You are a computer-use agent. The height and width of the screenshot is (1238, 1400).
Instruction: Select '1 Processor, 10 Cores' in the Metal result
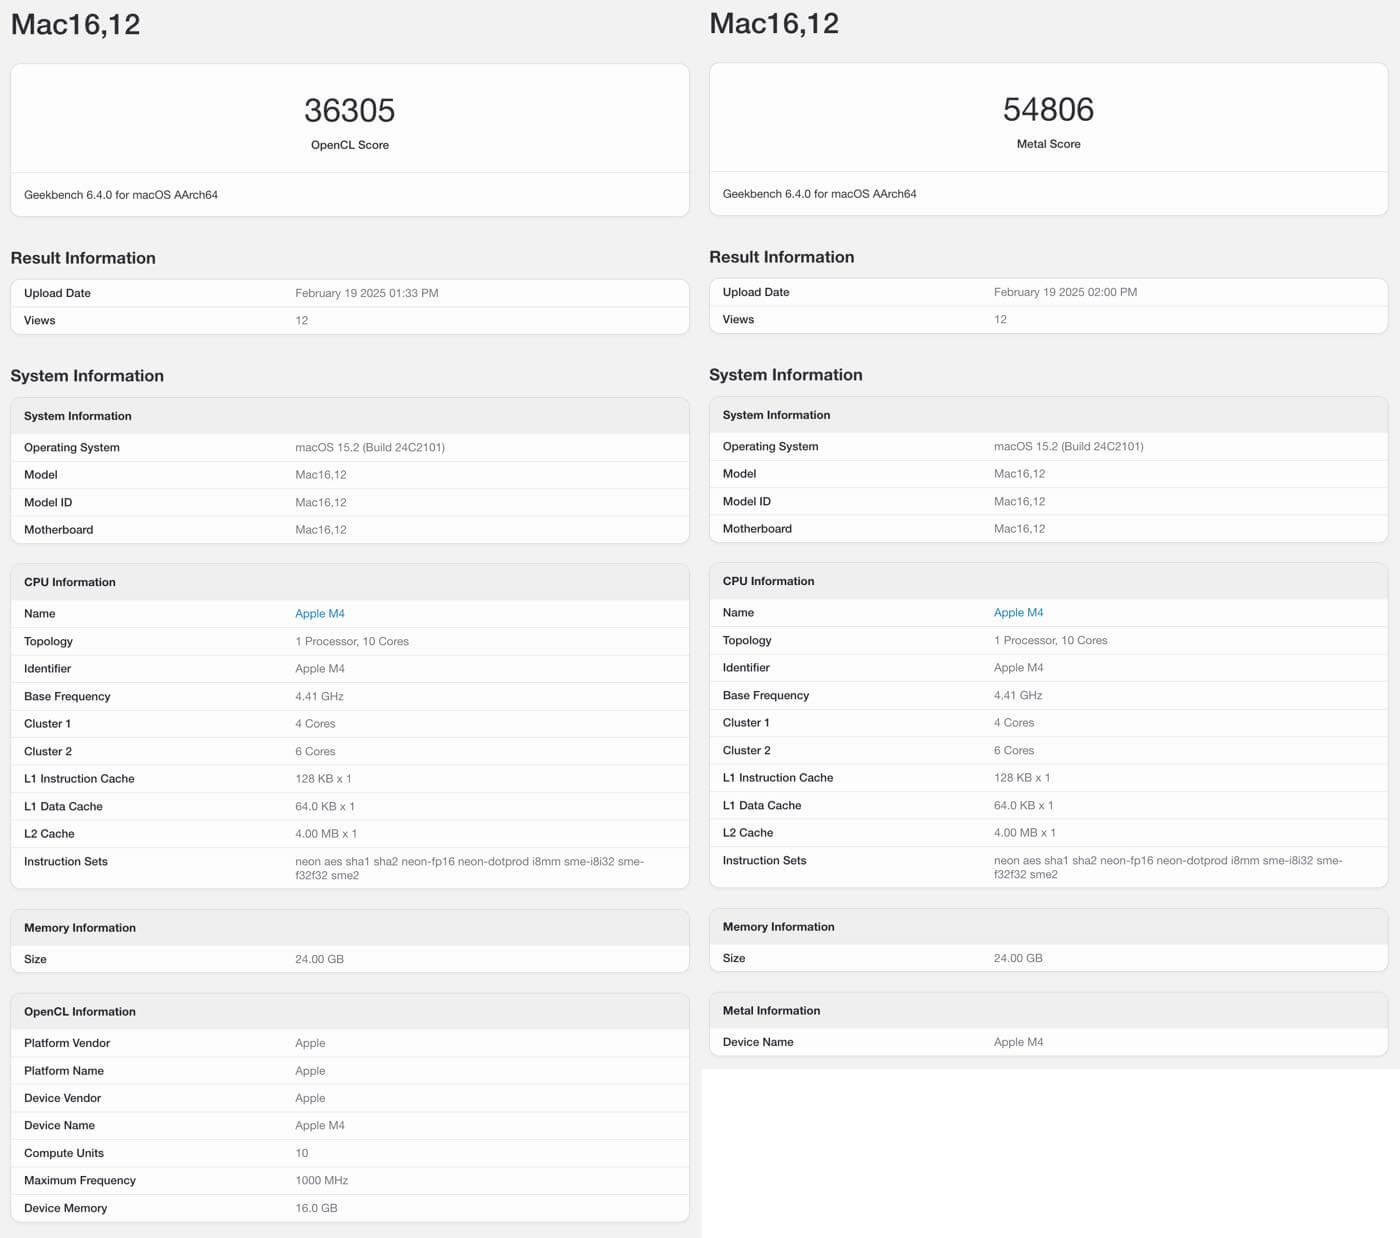click(x=1051, y=641)
